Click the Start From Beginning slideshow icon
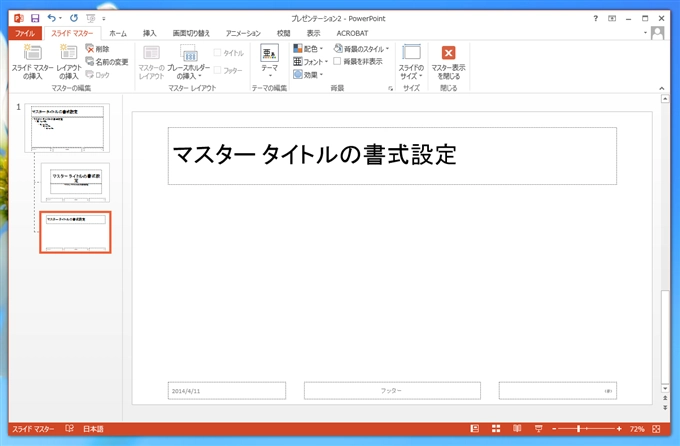This screenshot has height=446, width=680. click(90, 18)
